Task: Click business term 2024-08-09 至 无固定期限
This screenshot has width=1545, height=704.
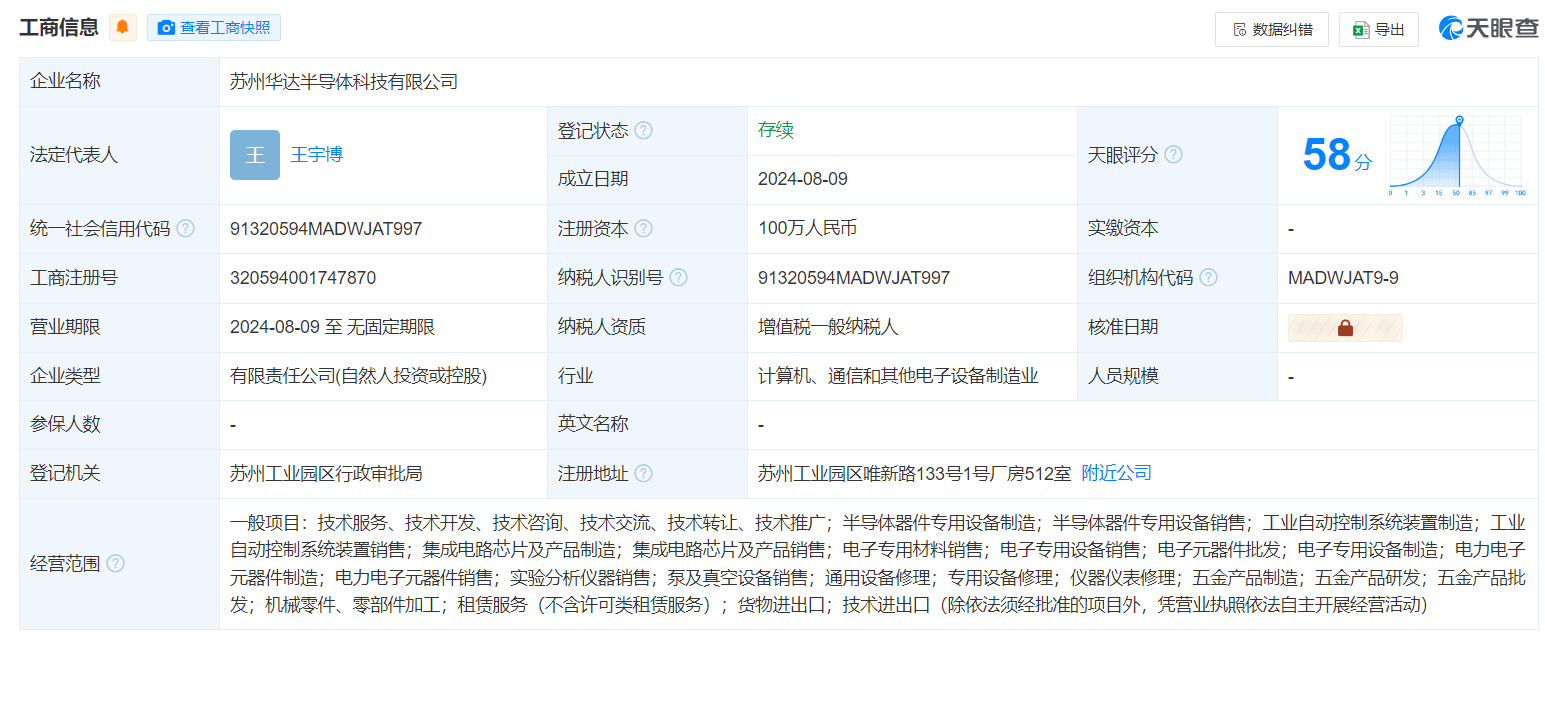Action: coord(332,327)
